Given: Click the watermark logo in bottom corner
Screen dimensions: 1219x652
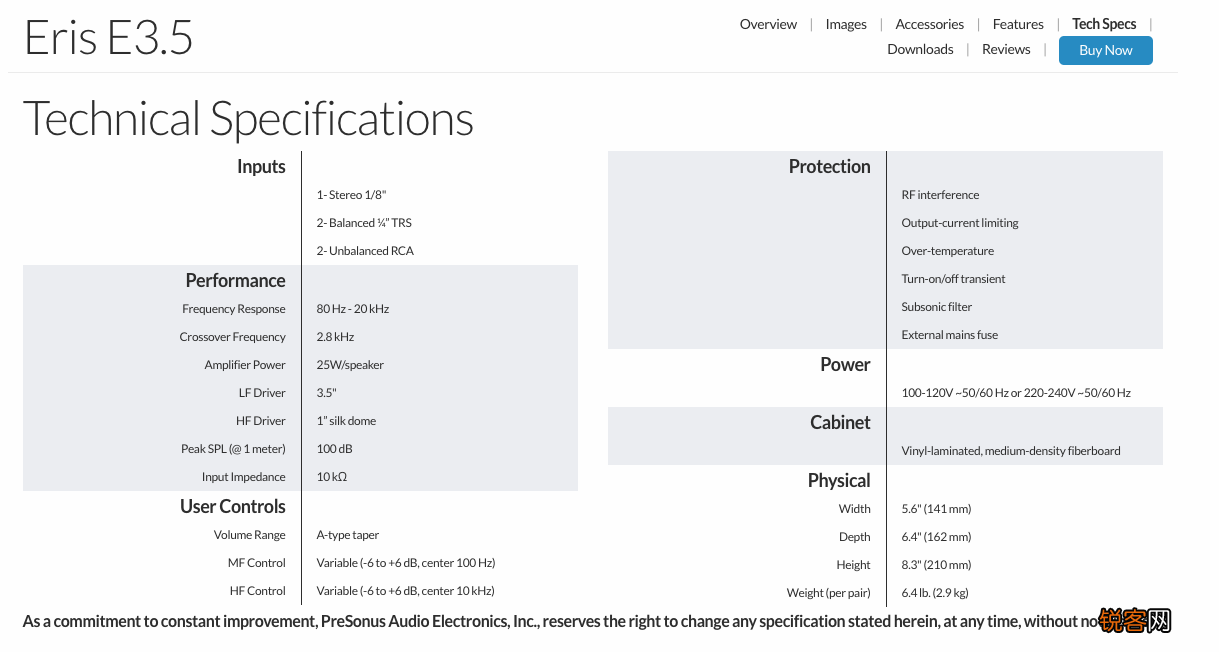Looking at the screenshot, I should click(1135, 621).
